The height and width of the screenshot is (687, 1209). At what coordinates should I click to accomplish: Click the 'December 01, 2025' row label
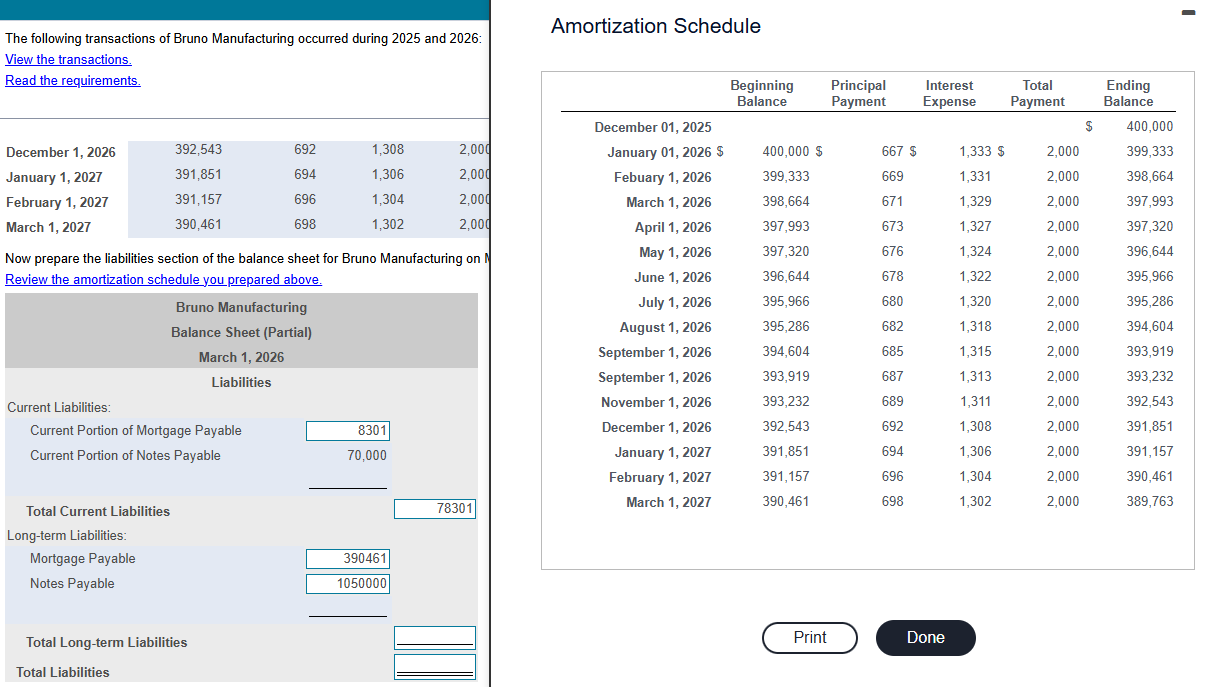tap(653, 127)
